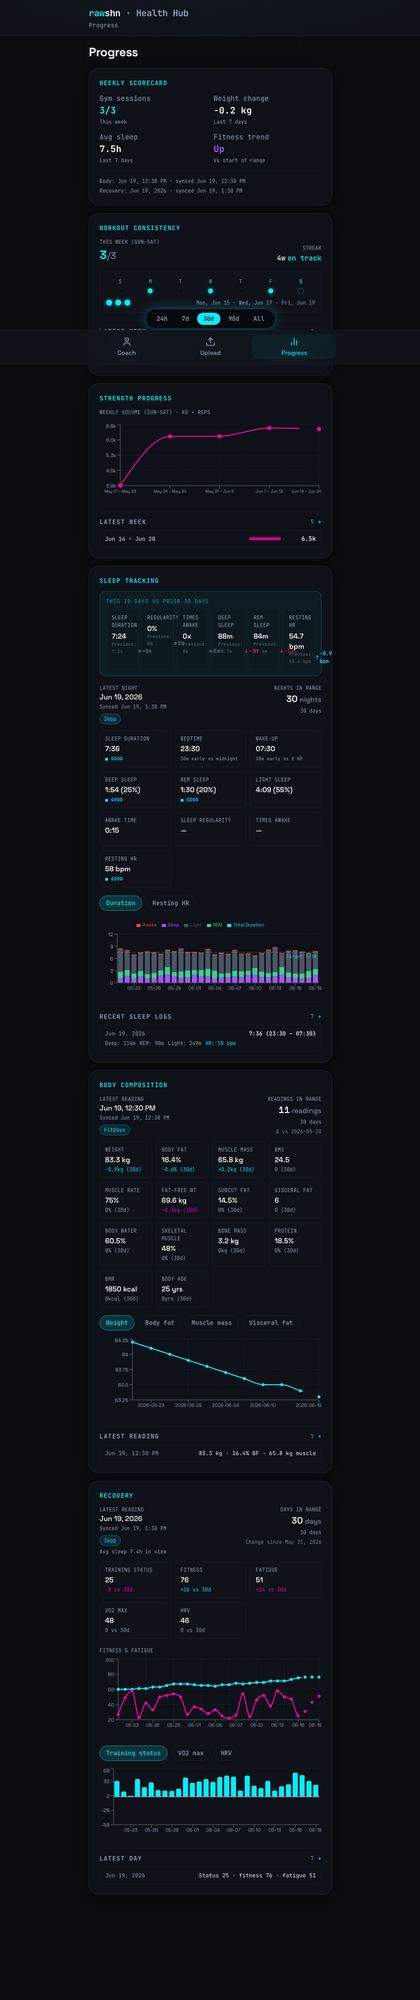Click the FitDays source badge

point(115,1130)
